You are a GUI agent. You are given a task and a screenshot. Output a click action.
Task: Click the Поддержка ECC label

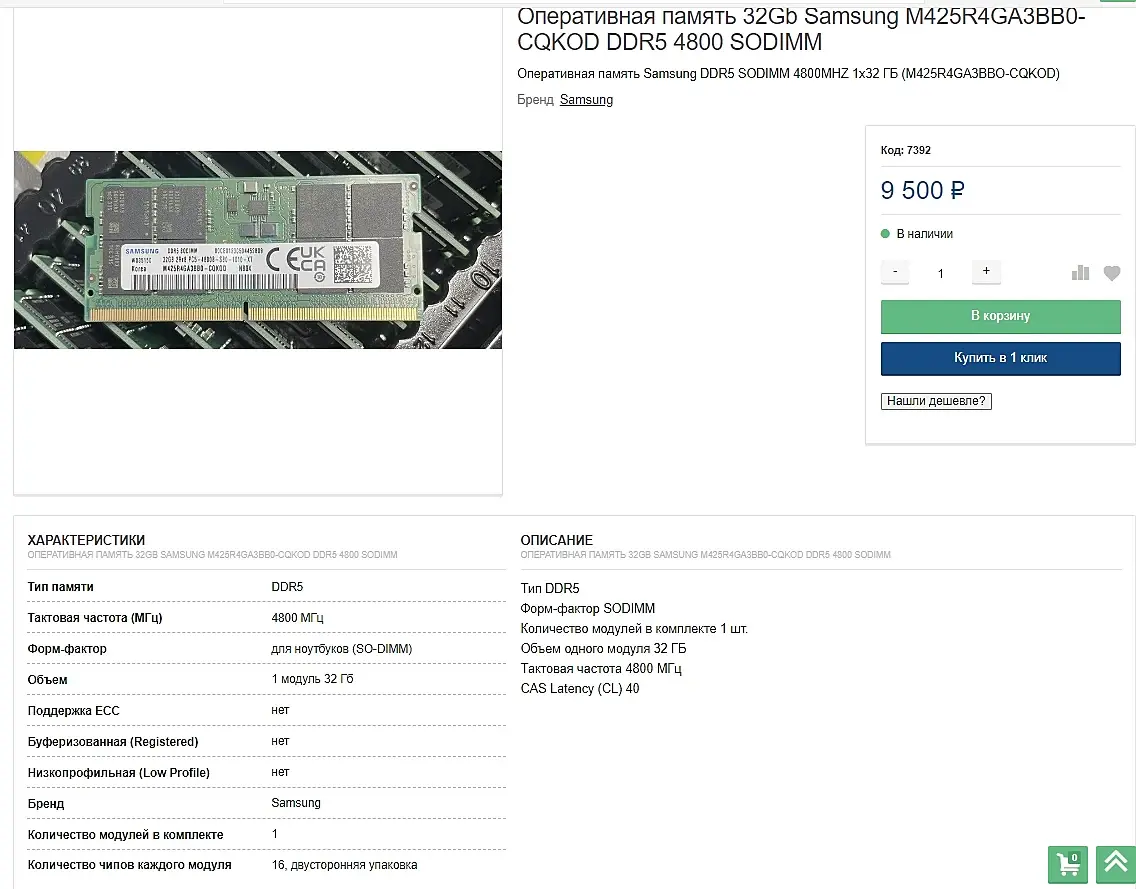pos(73,711)
